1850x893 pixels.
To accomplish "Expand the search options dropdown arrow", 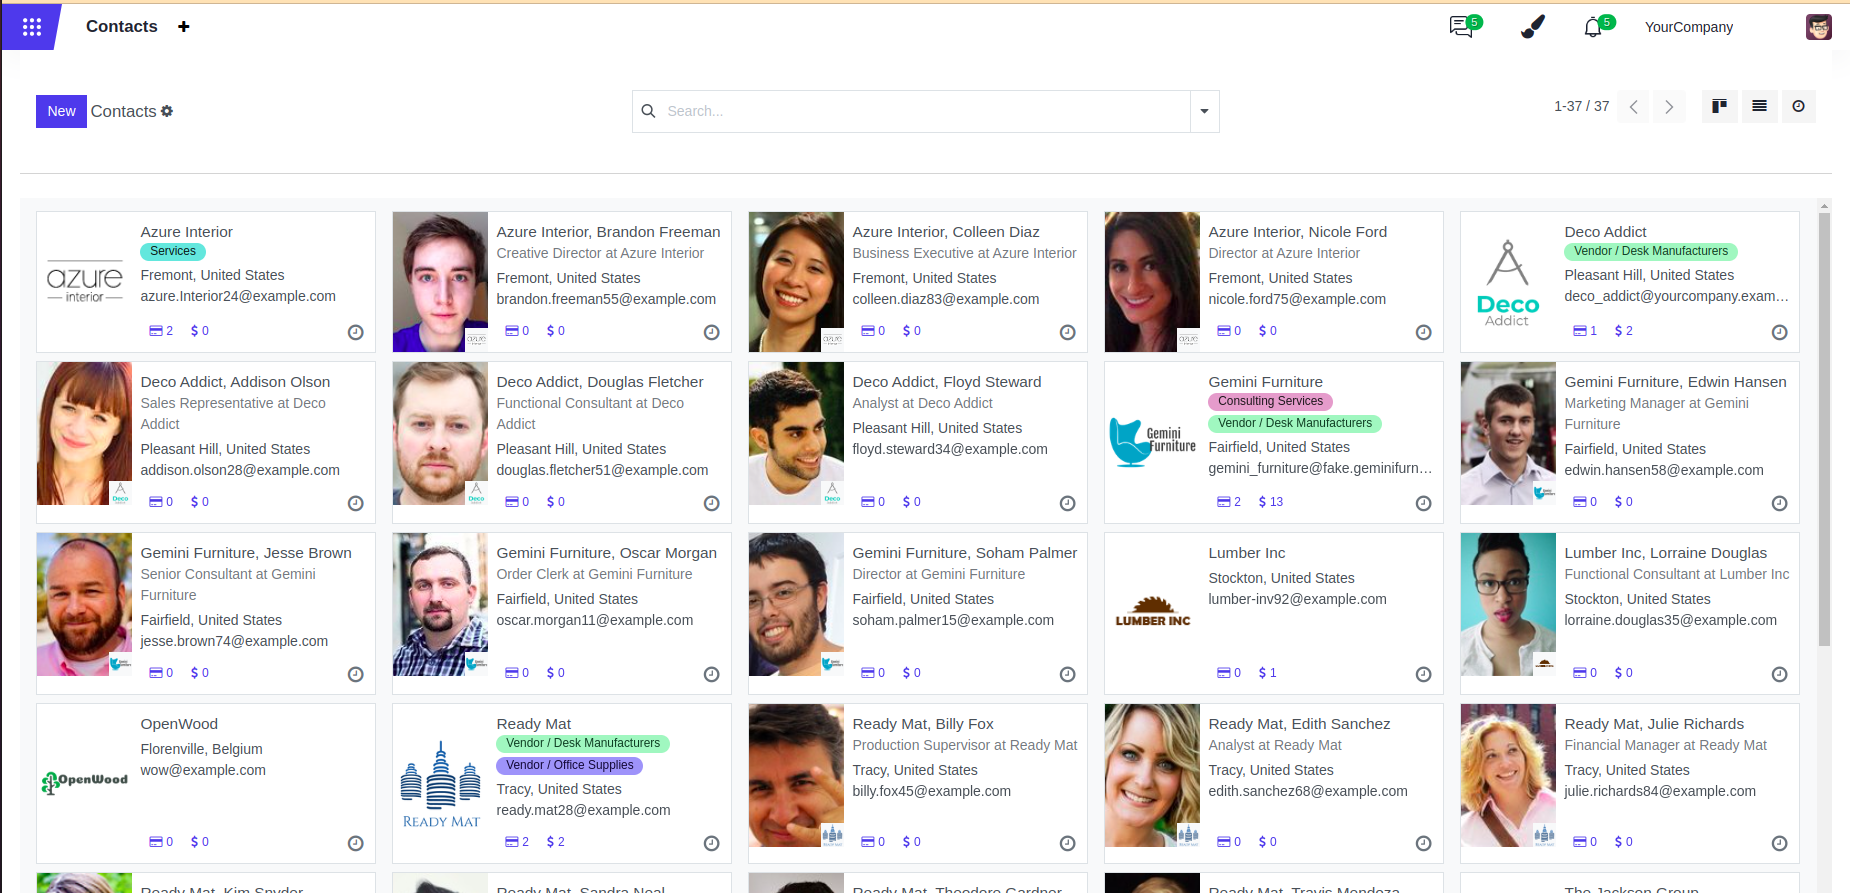I will [1204, 111].
